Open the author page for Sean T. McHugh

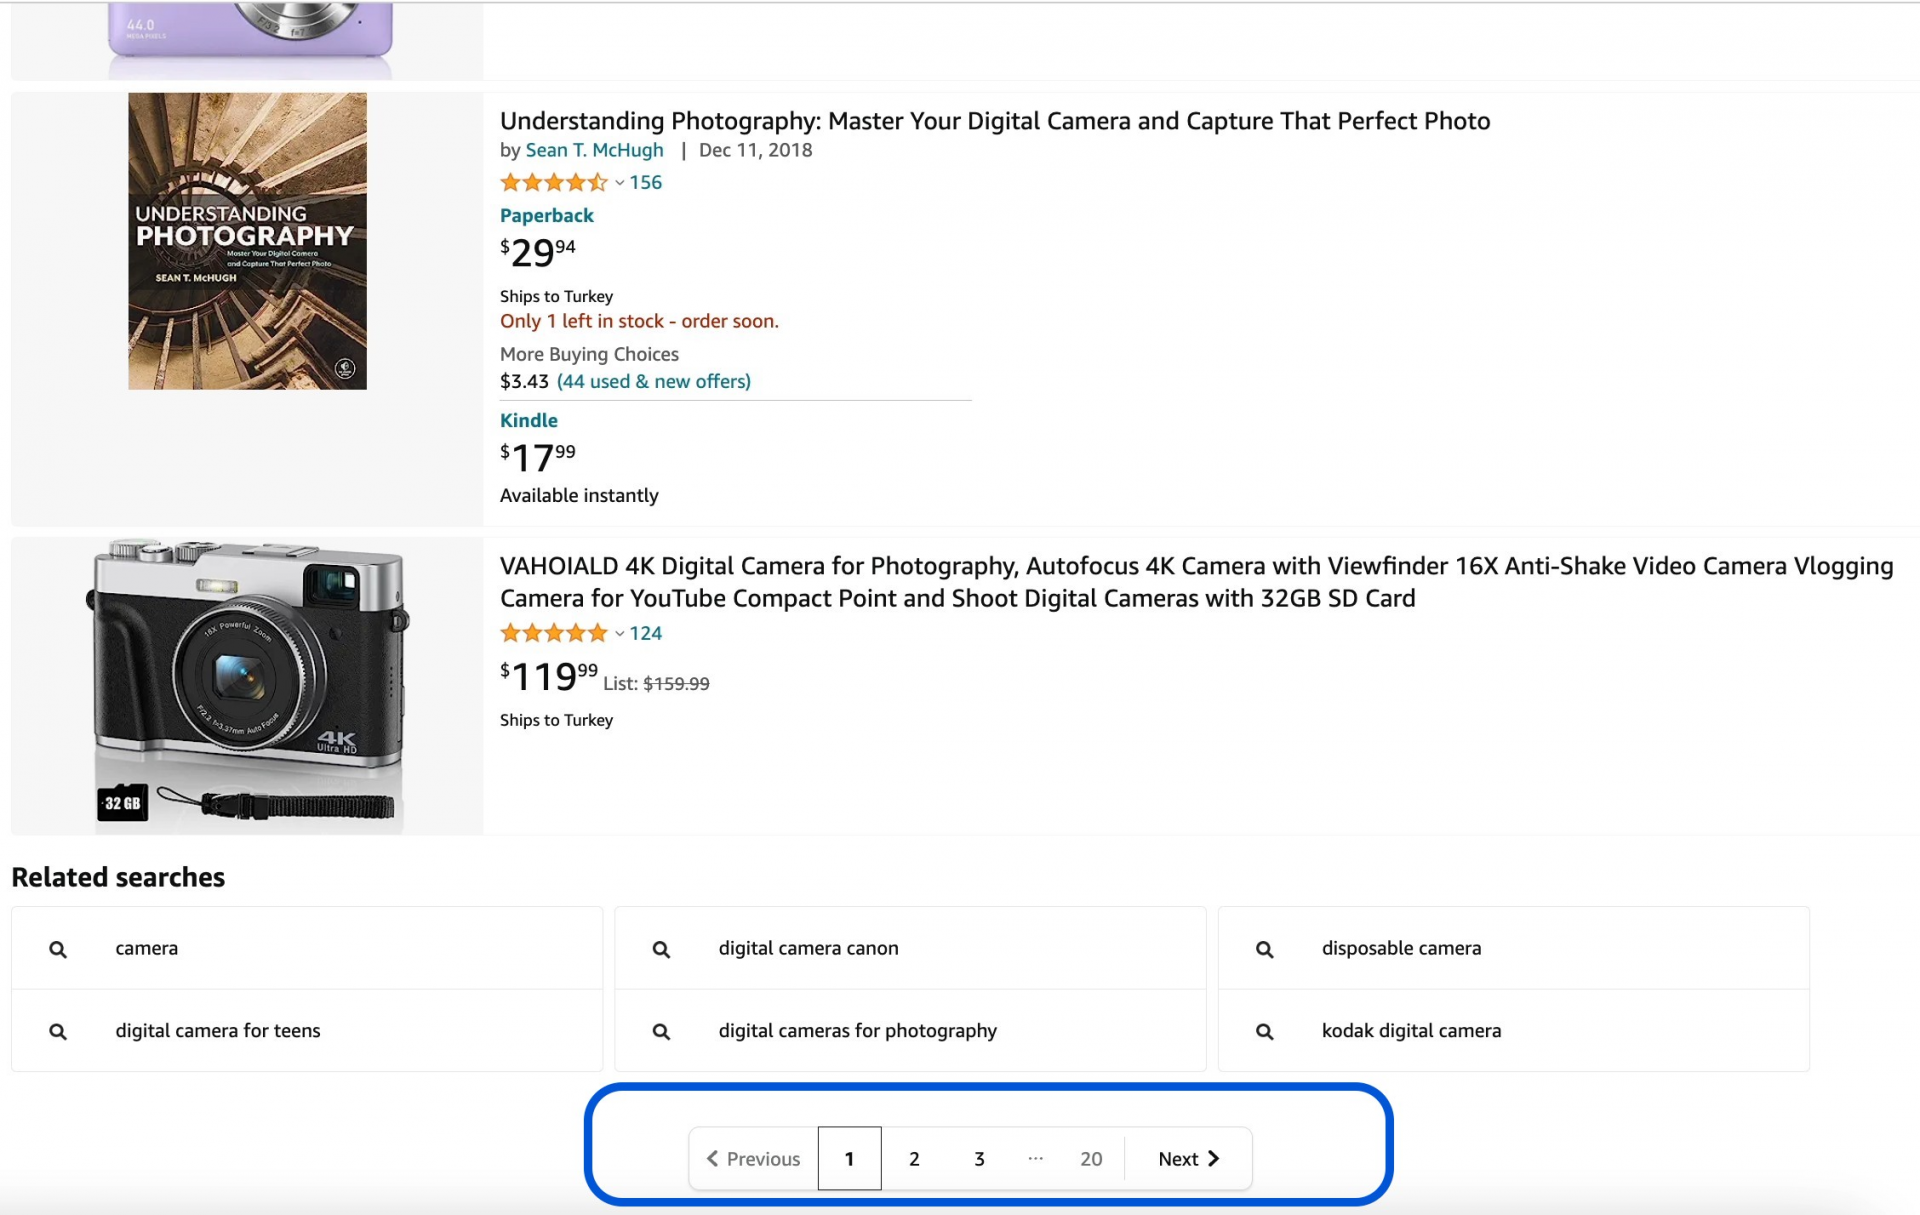coord(594,150)
